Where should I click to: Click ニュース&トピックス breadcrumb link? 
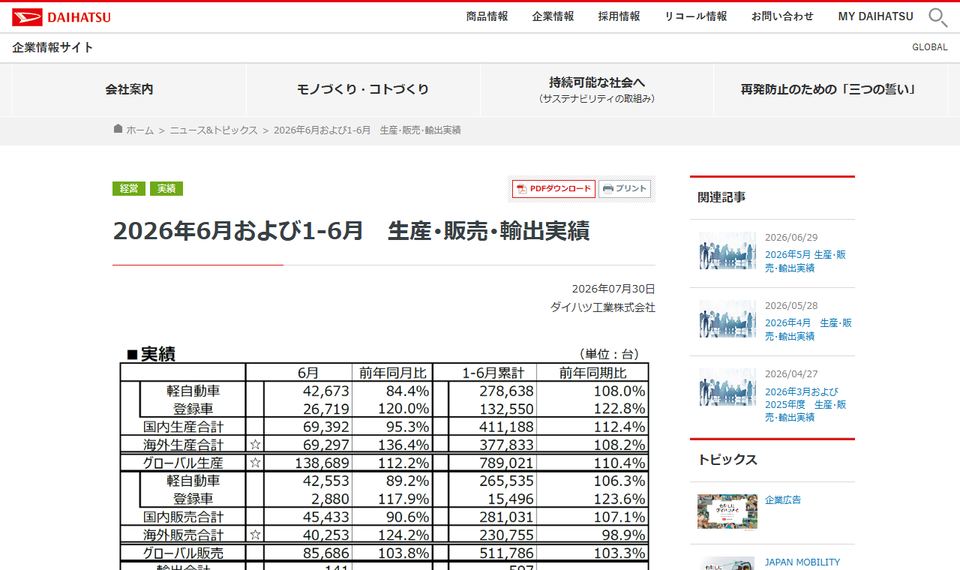click(x=213, y=130)
